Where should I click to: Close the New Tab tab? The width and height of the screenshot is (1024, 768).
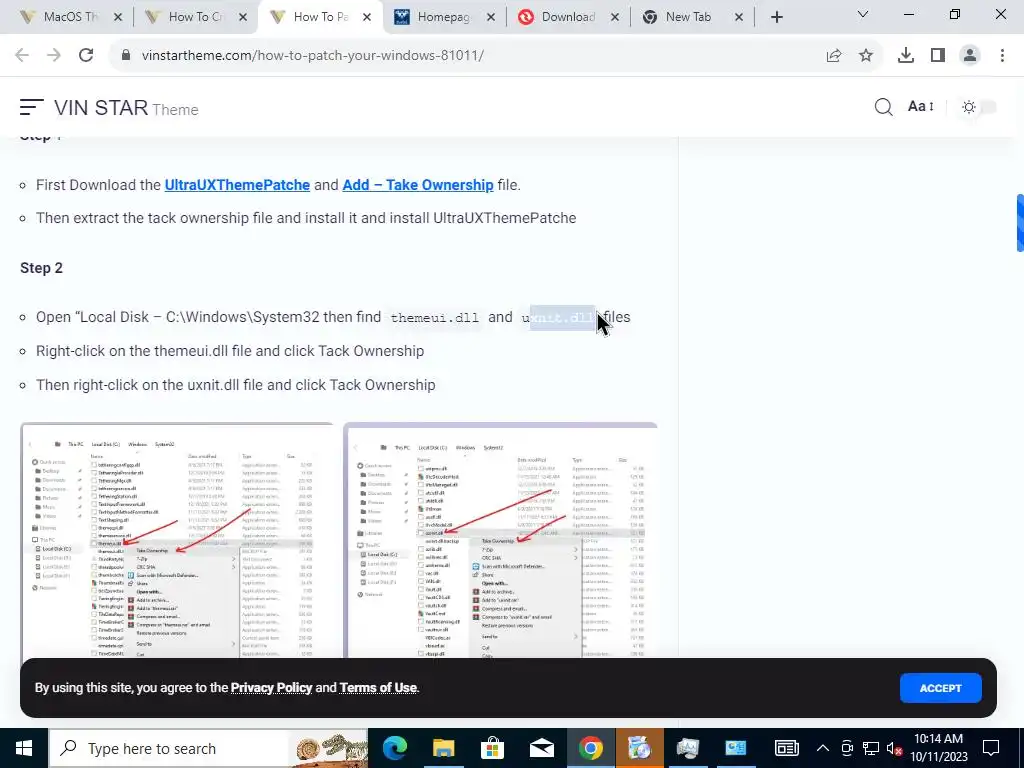tap(739, 18)
